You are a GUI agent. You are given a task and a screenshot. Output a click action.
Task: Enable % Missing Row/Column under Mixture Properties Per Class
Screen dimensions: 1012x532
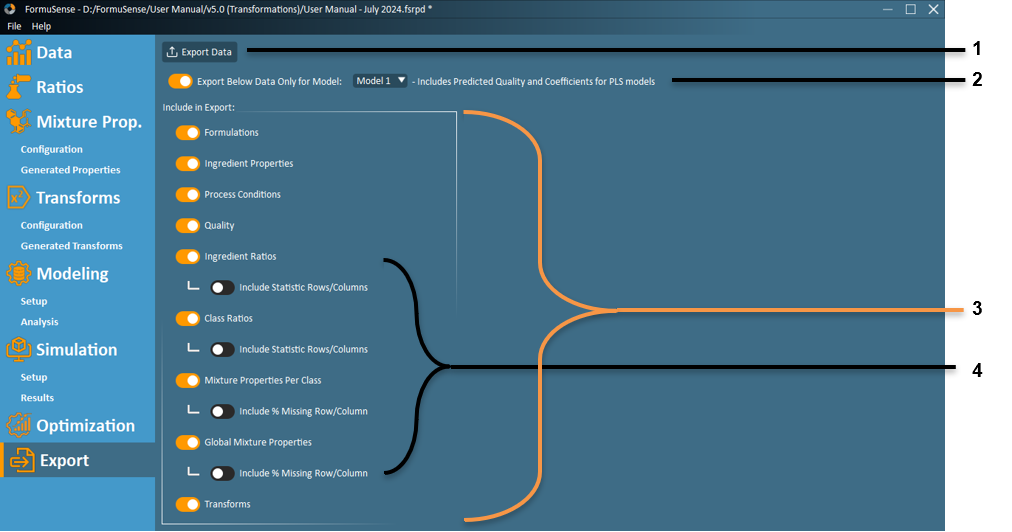click(223, 411)
